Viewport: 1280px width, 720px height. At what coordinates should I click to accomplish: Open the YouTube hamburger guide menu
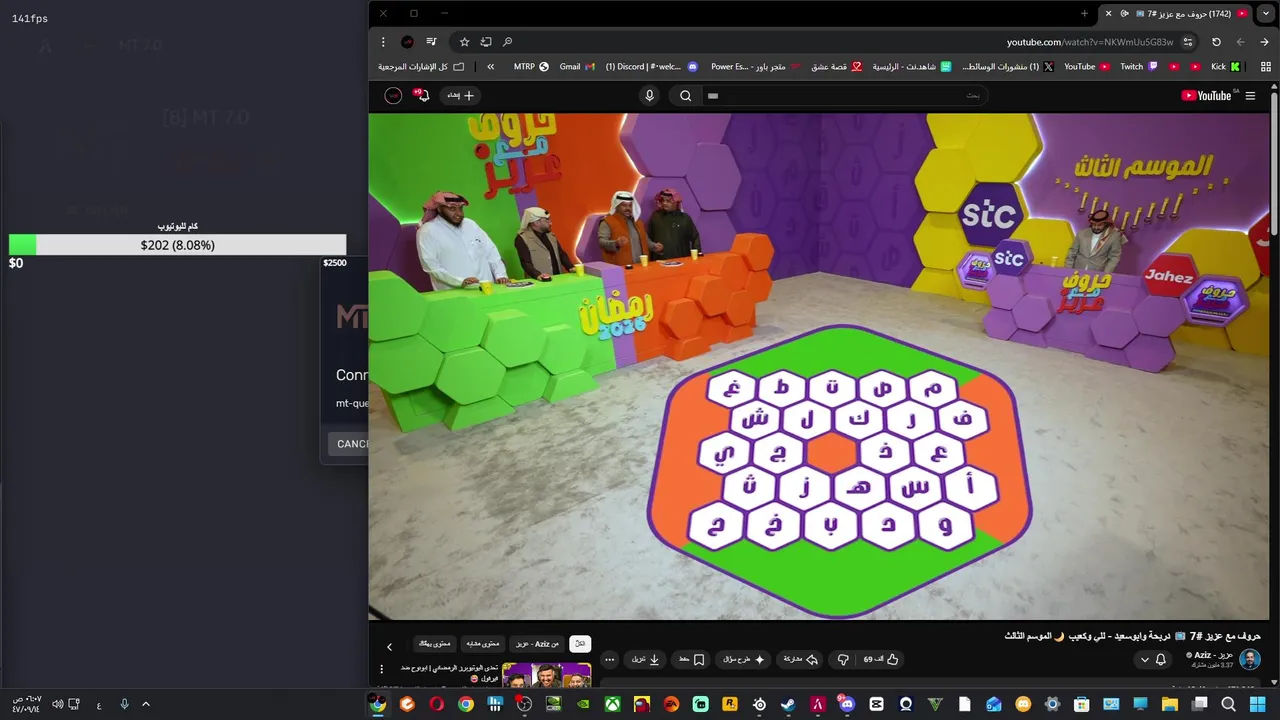click(x=1250, y=96)
